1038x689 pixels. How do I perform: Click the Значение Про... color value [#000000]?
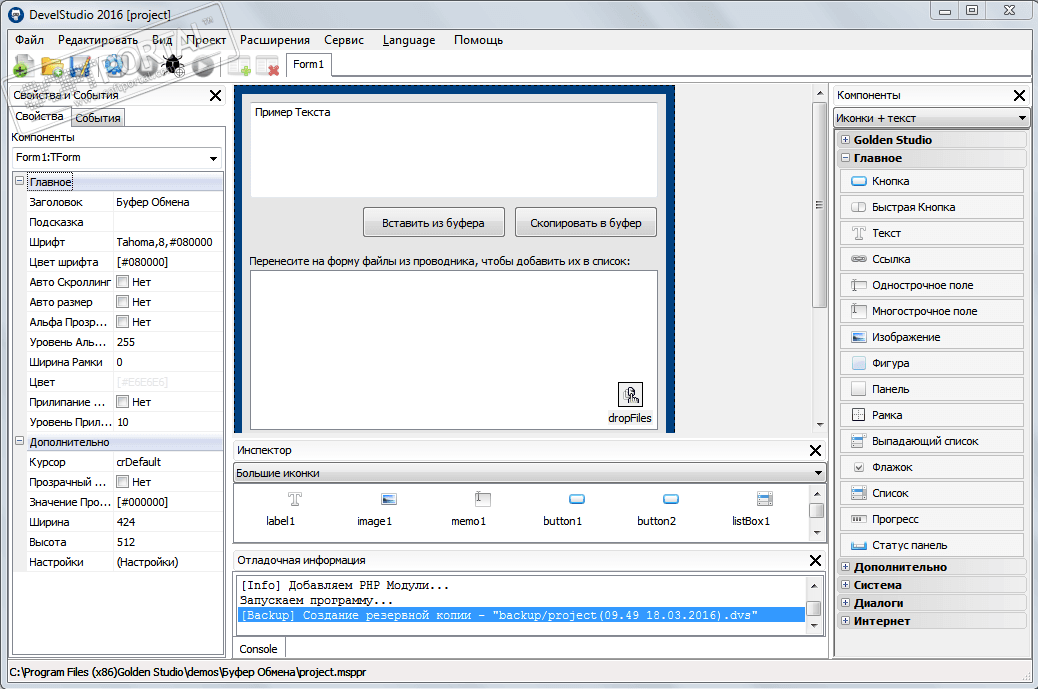point(142,502)
